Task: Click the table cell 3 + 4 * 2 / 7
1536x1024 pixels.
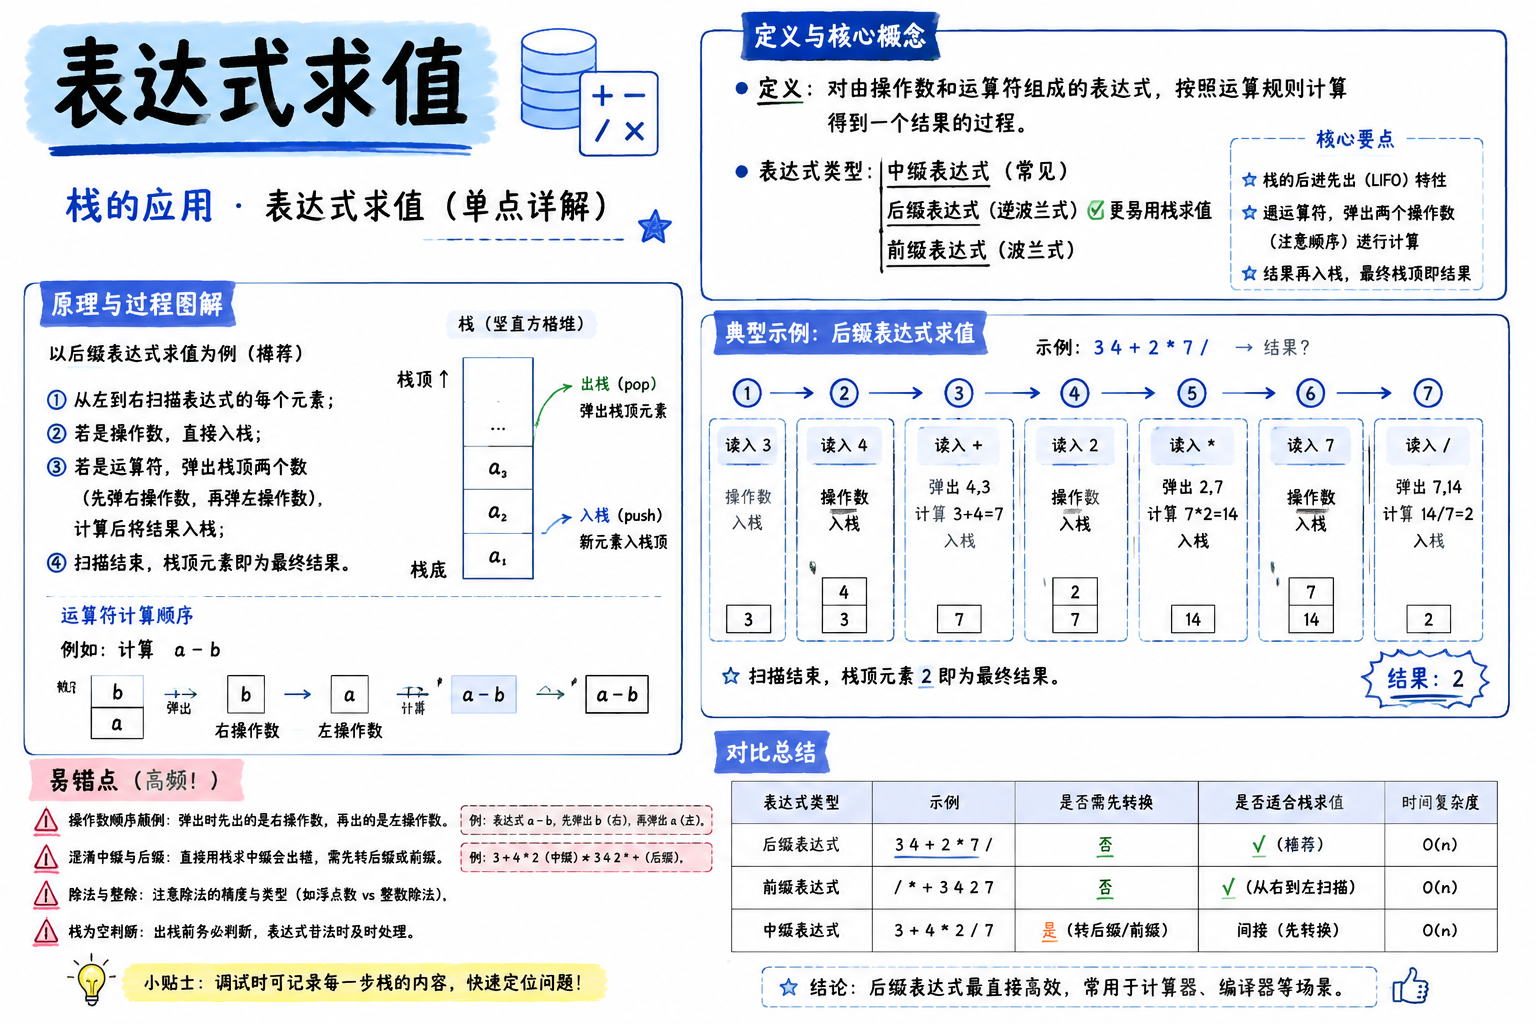Action: [944, 930]
